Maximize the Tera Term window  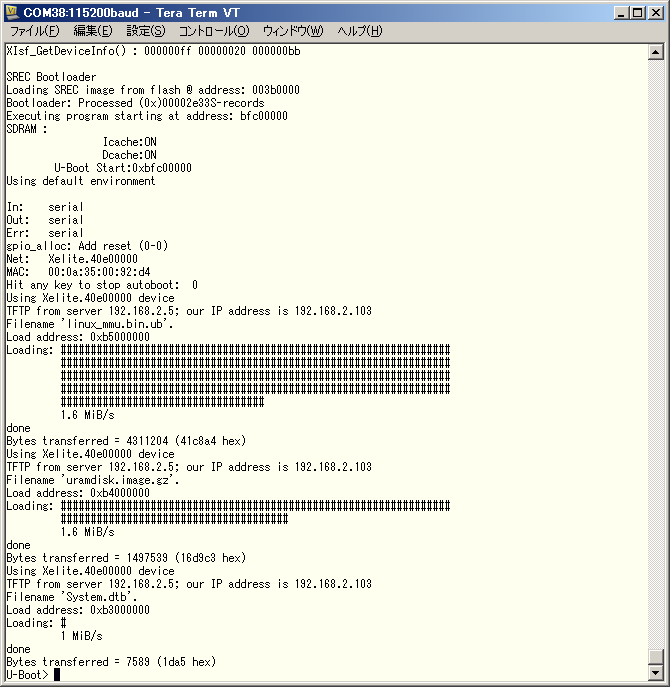[x=636, y=12]
